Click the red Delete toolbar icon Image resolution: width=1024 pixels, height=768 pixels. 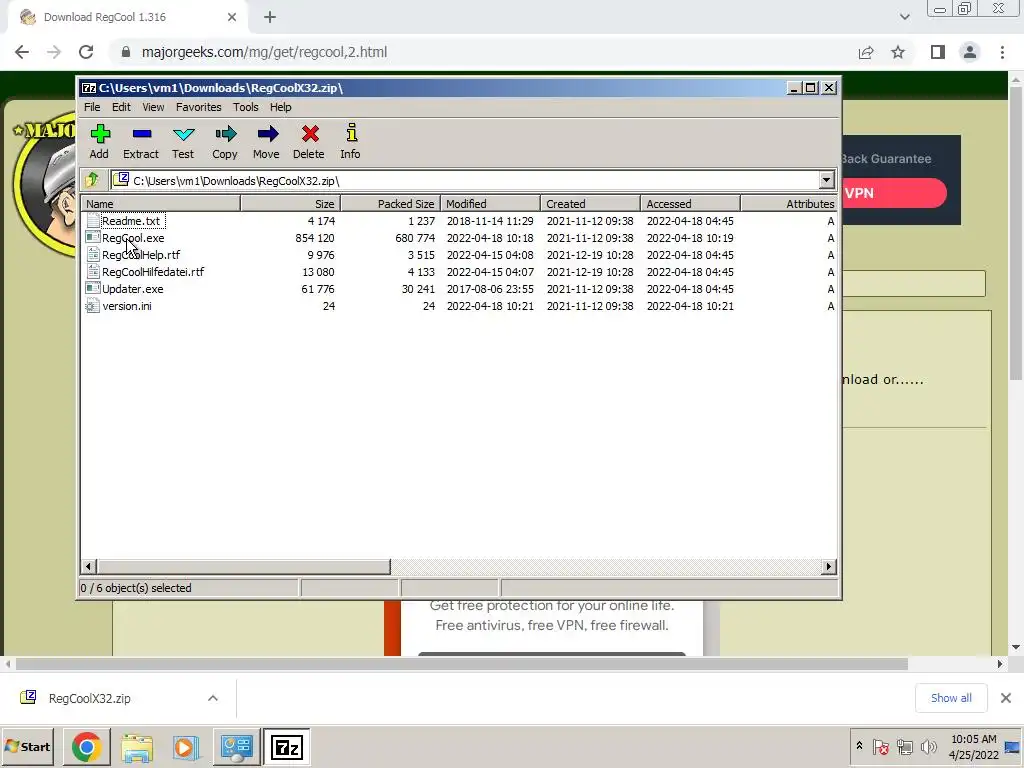[x=310, y=135]
